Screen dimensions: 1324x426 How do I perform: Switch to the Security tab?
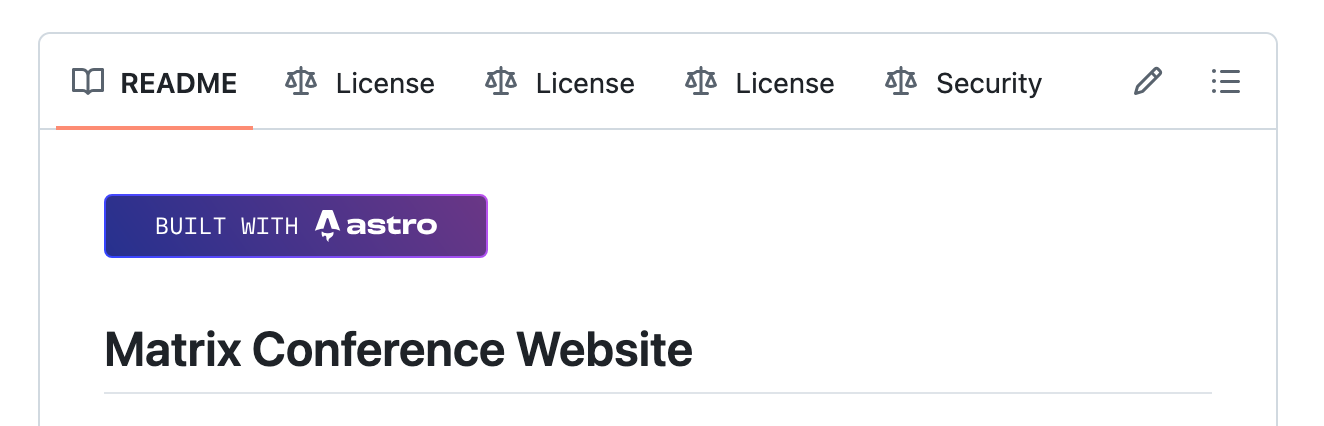pos(989,83)
